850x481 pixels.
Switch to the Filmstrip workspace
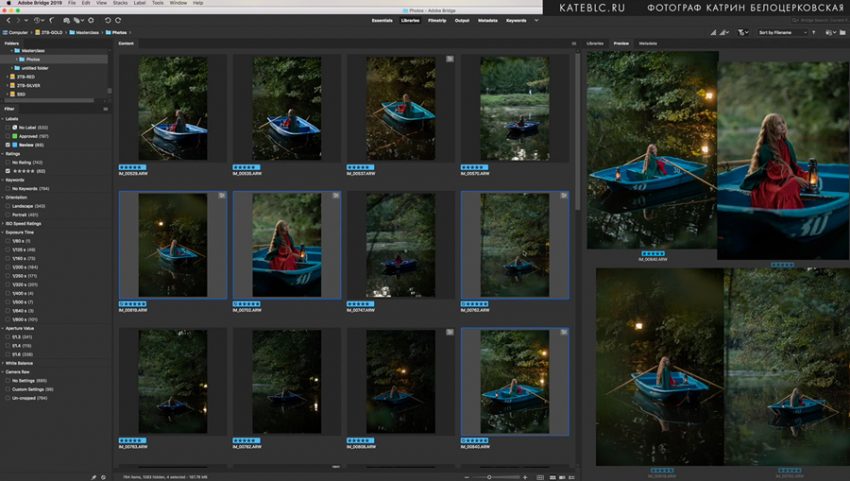pyautogui.click(x=437, y=21)
